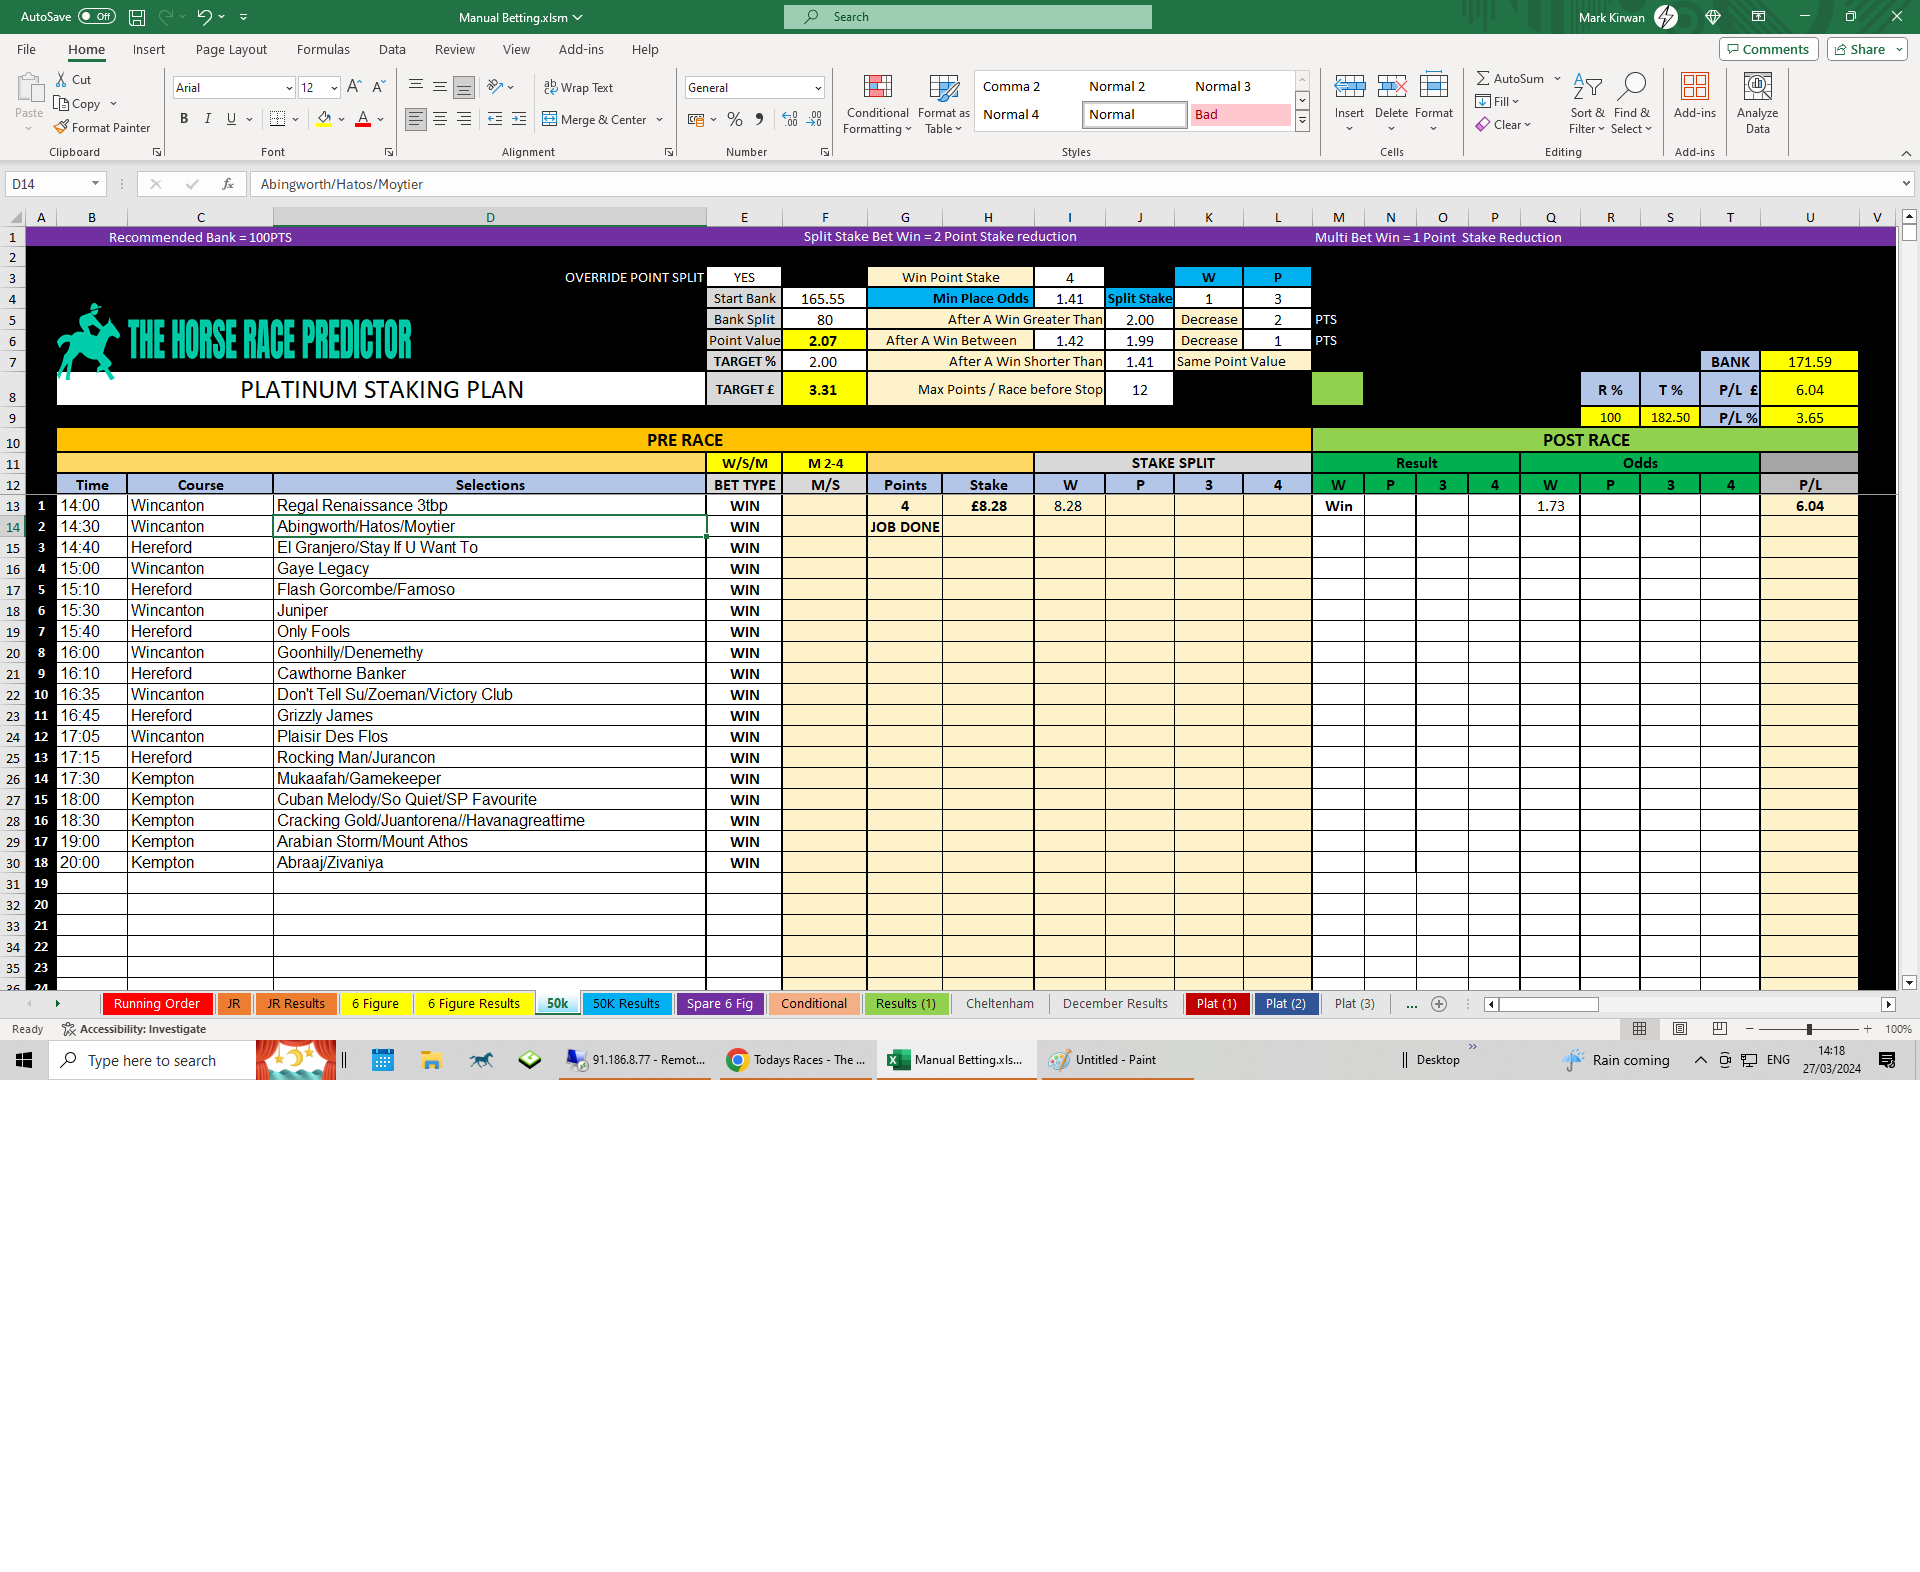Click the Insert Function fx icon

point(228,184)
